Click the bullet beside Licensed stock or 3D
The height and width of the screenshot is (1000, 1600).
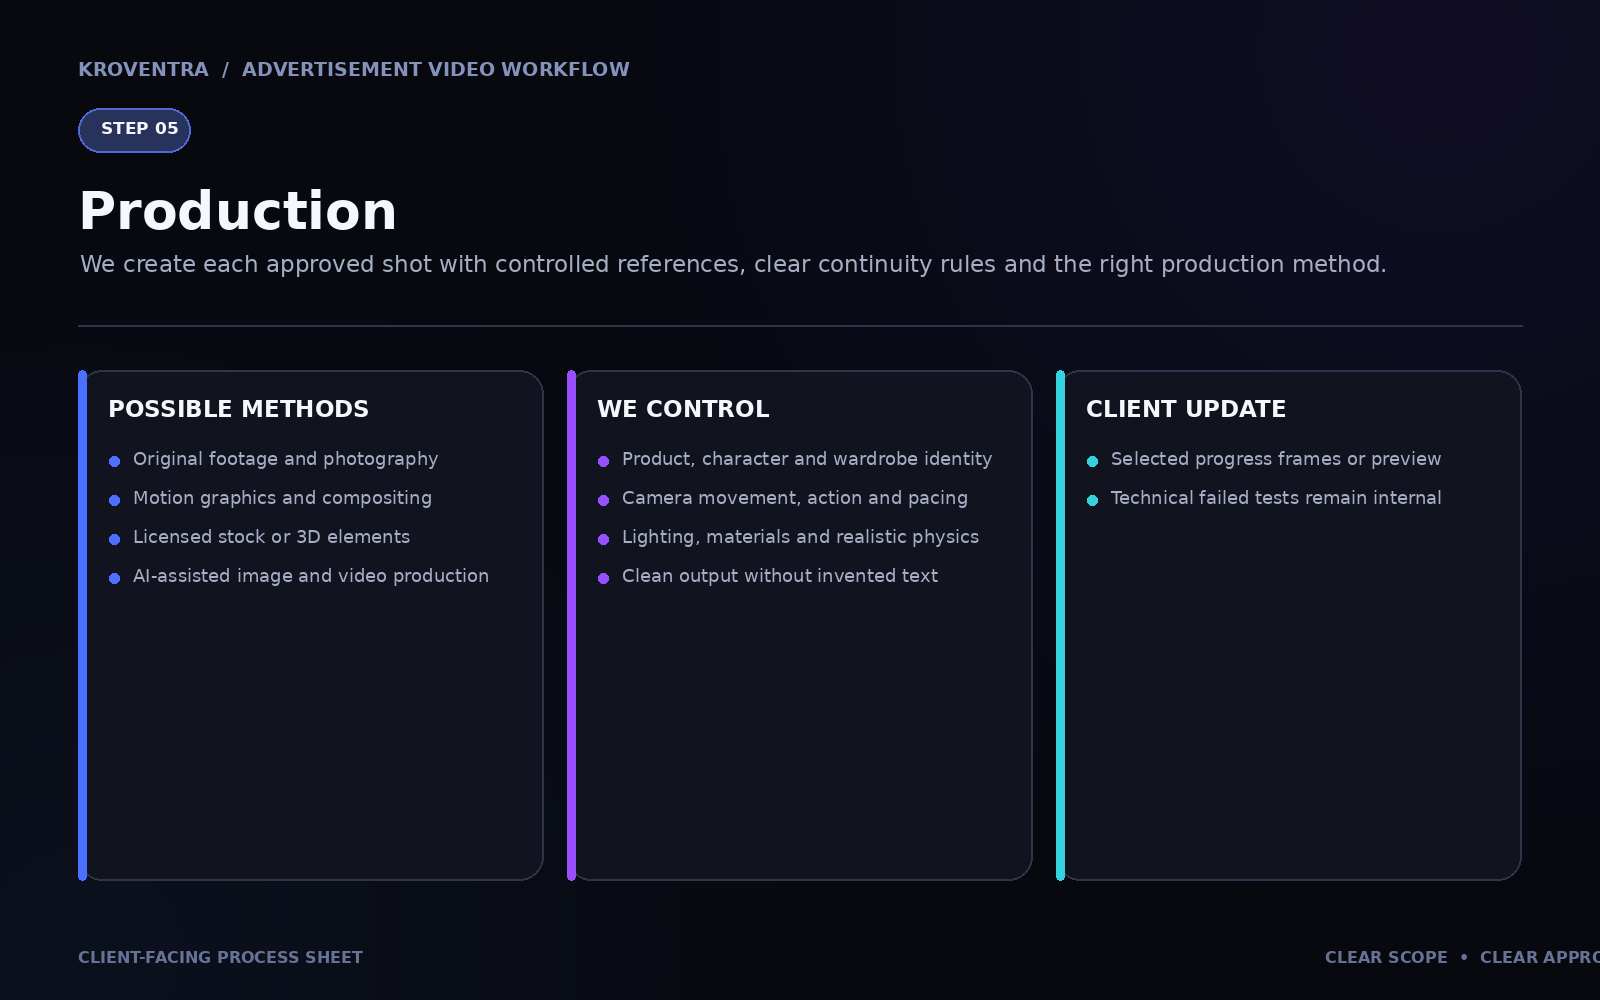click(x=114, y=539)
